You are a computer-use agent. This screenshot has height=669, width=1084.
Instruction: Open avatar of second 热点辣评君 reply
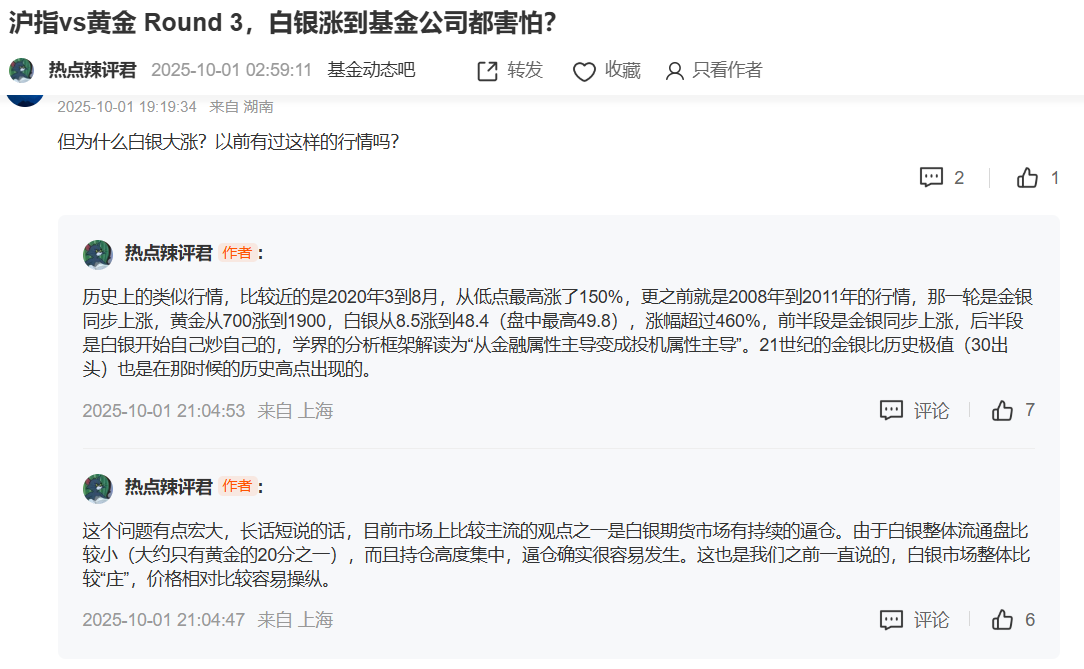tap(97, 489)
